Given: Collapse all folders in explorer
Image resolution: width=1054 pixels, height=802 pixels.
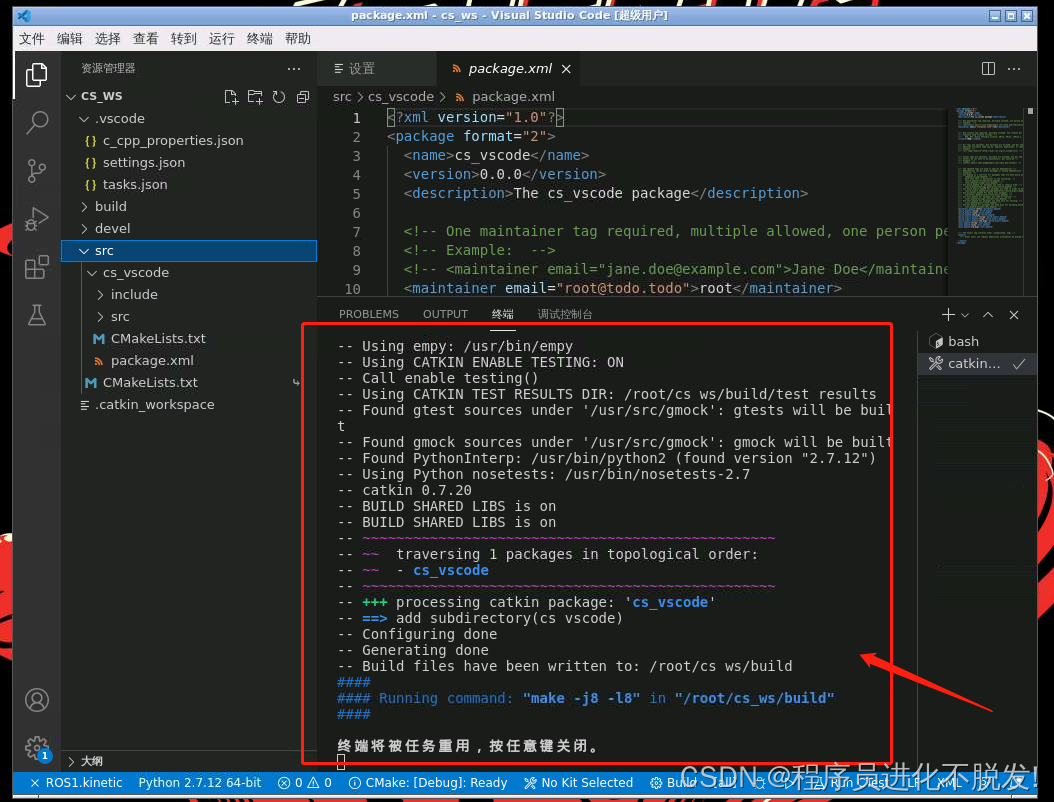Looking at the screenshot, I should click(303, 97).
